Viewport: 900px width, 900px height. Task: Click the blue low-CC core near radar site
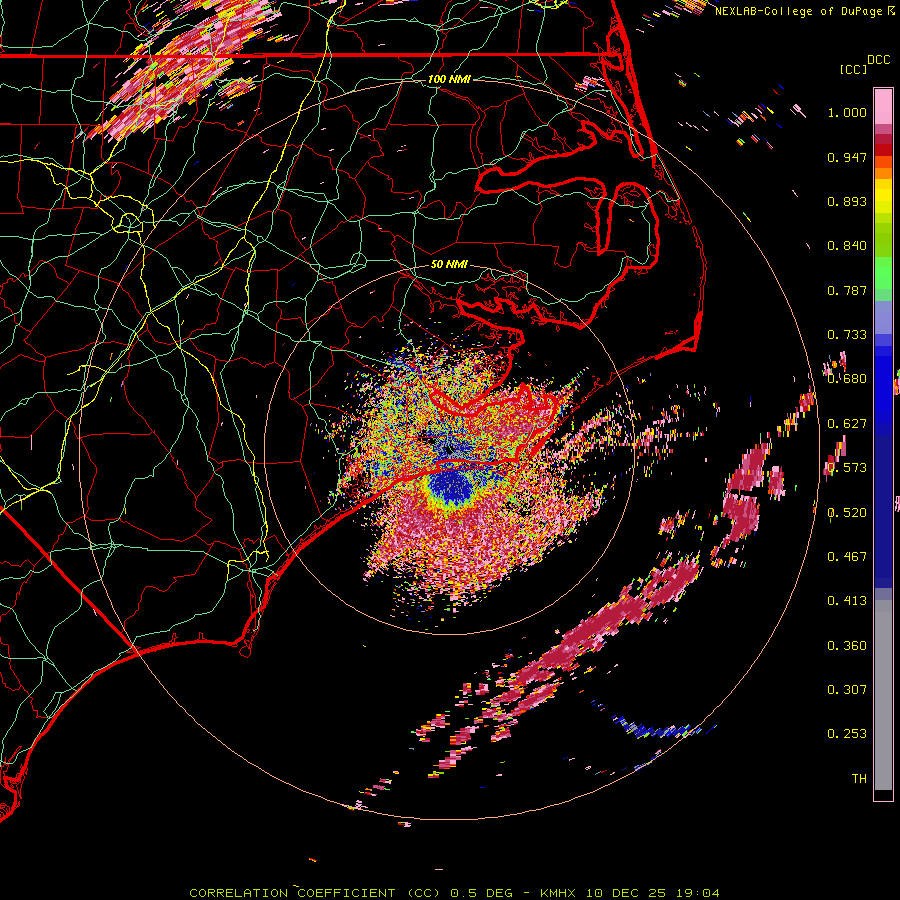[450, 486]
